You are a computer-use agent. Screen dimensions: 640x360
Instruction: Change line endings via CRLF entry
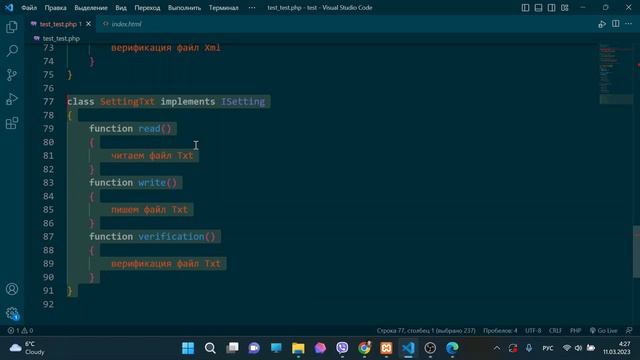coord(556,331)
